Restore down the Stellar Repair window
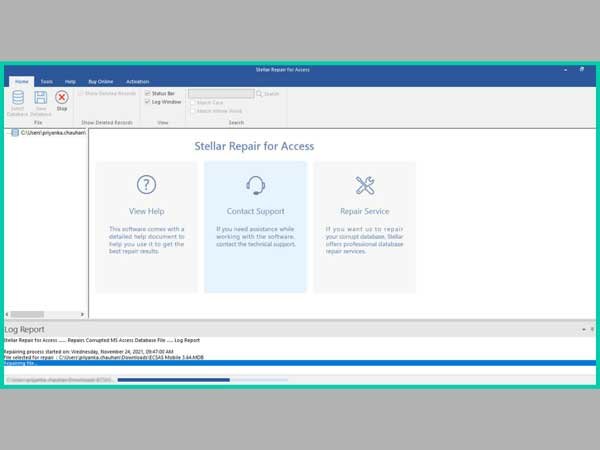Image resolution: width=600 pixels, height=450 pixels. click(x=582, y=69)
